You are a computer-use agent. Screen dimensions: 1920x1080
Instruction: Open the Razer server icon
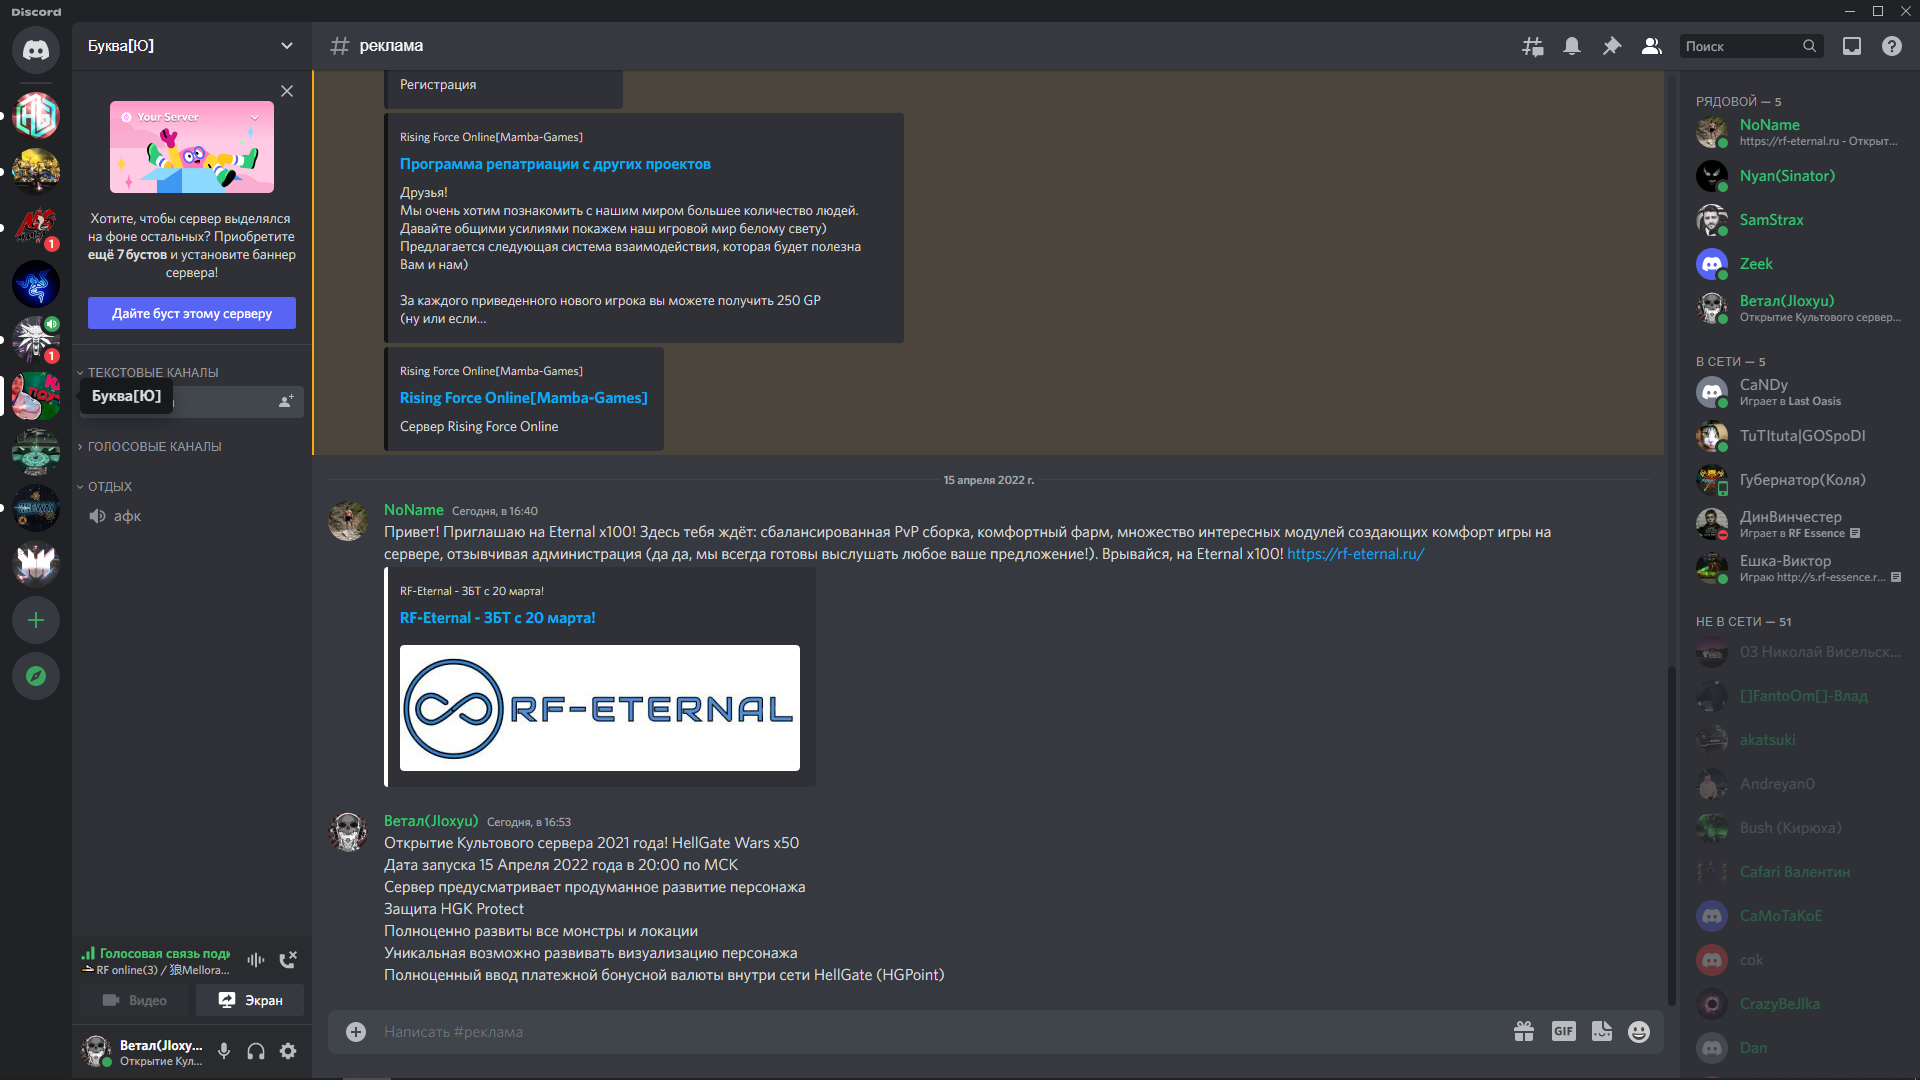tap(36, 284)
